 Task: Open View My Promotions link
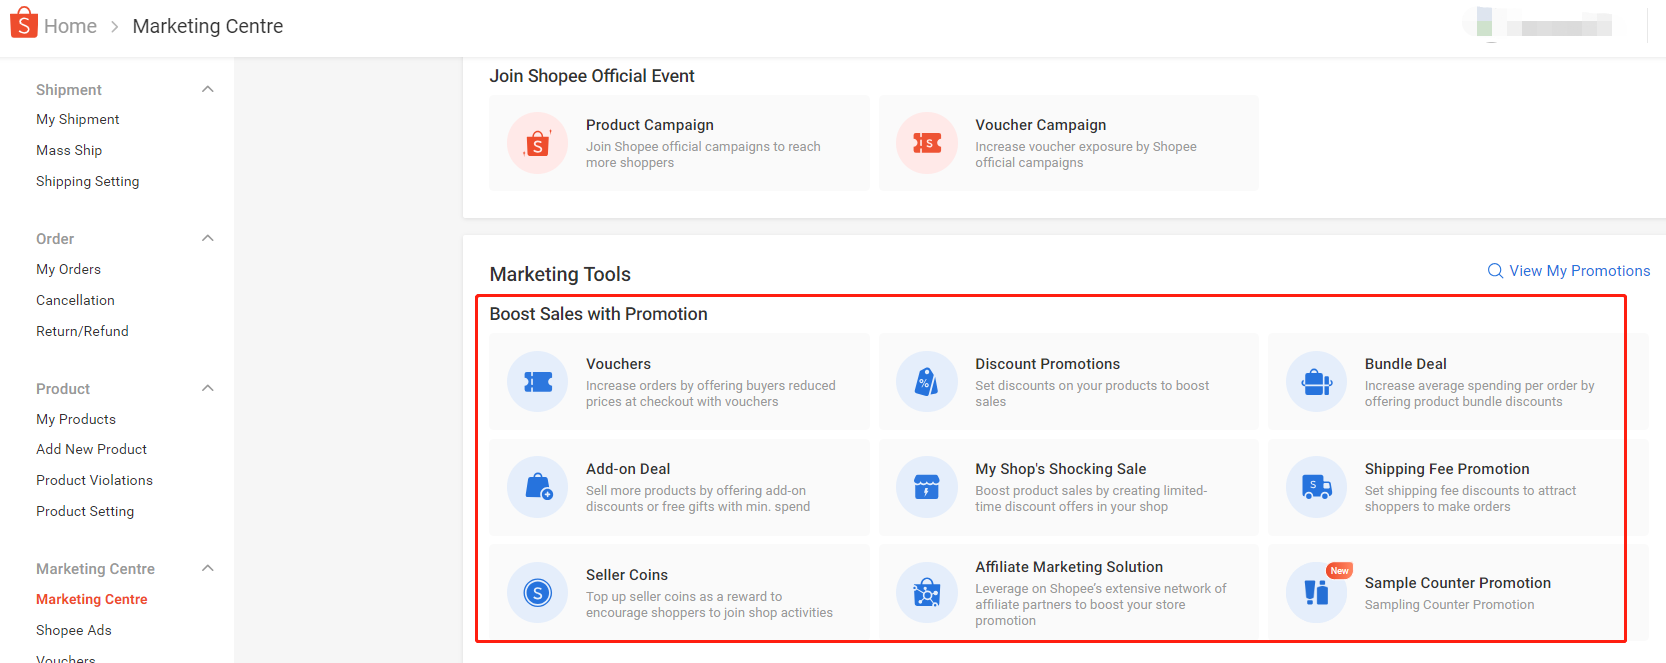click(x=1579, y=271)
